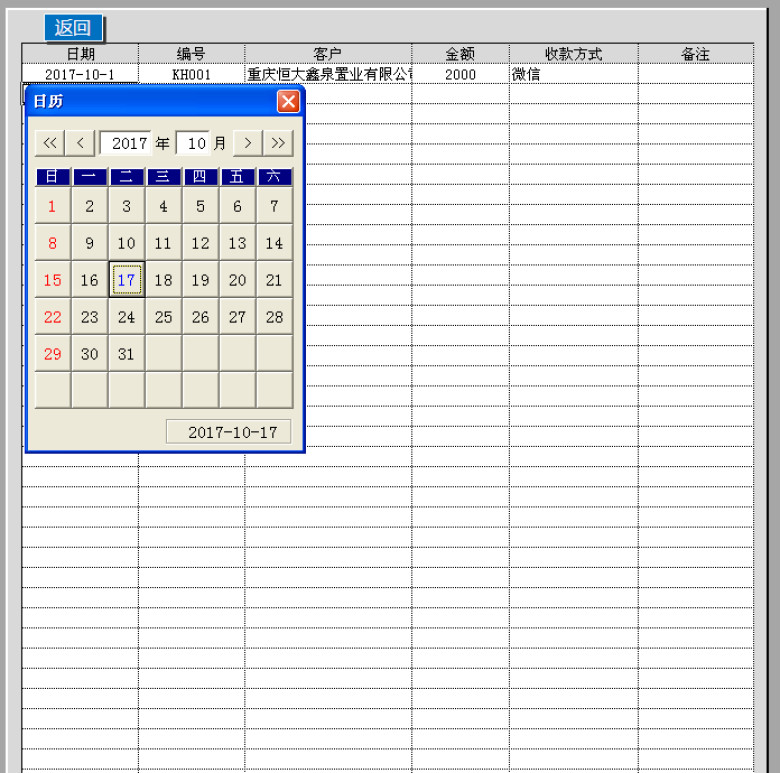Close the 日历 dialog
The image size is (780, 773).
pos(288,101)
